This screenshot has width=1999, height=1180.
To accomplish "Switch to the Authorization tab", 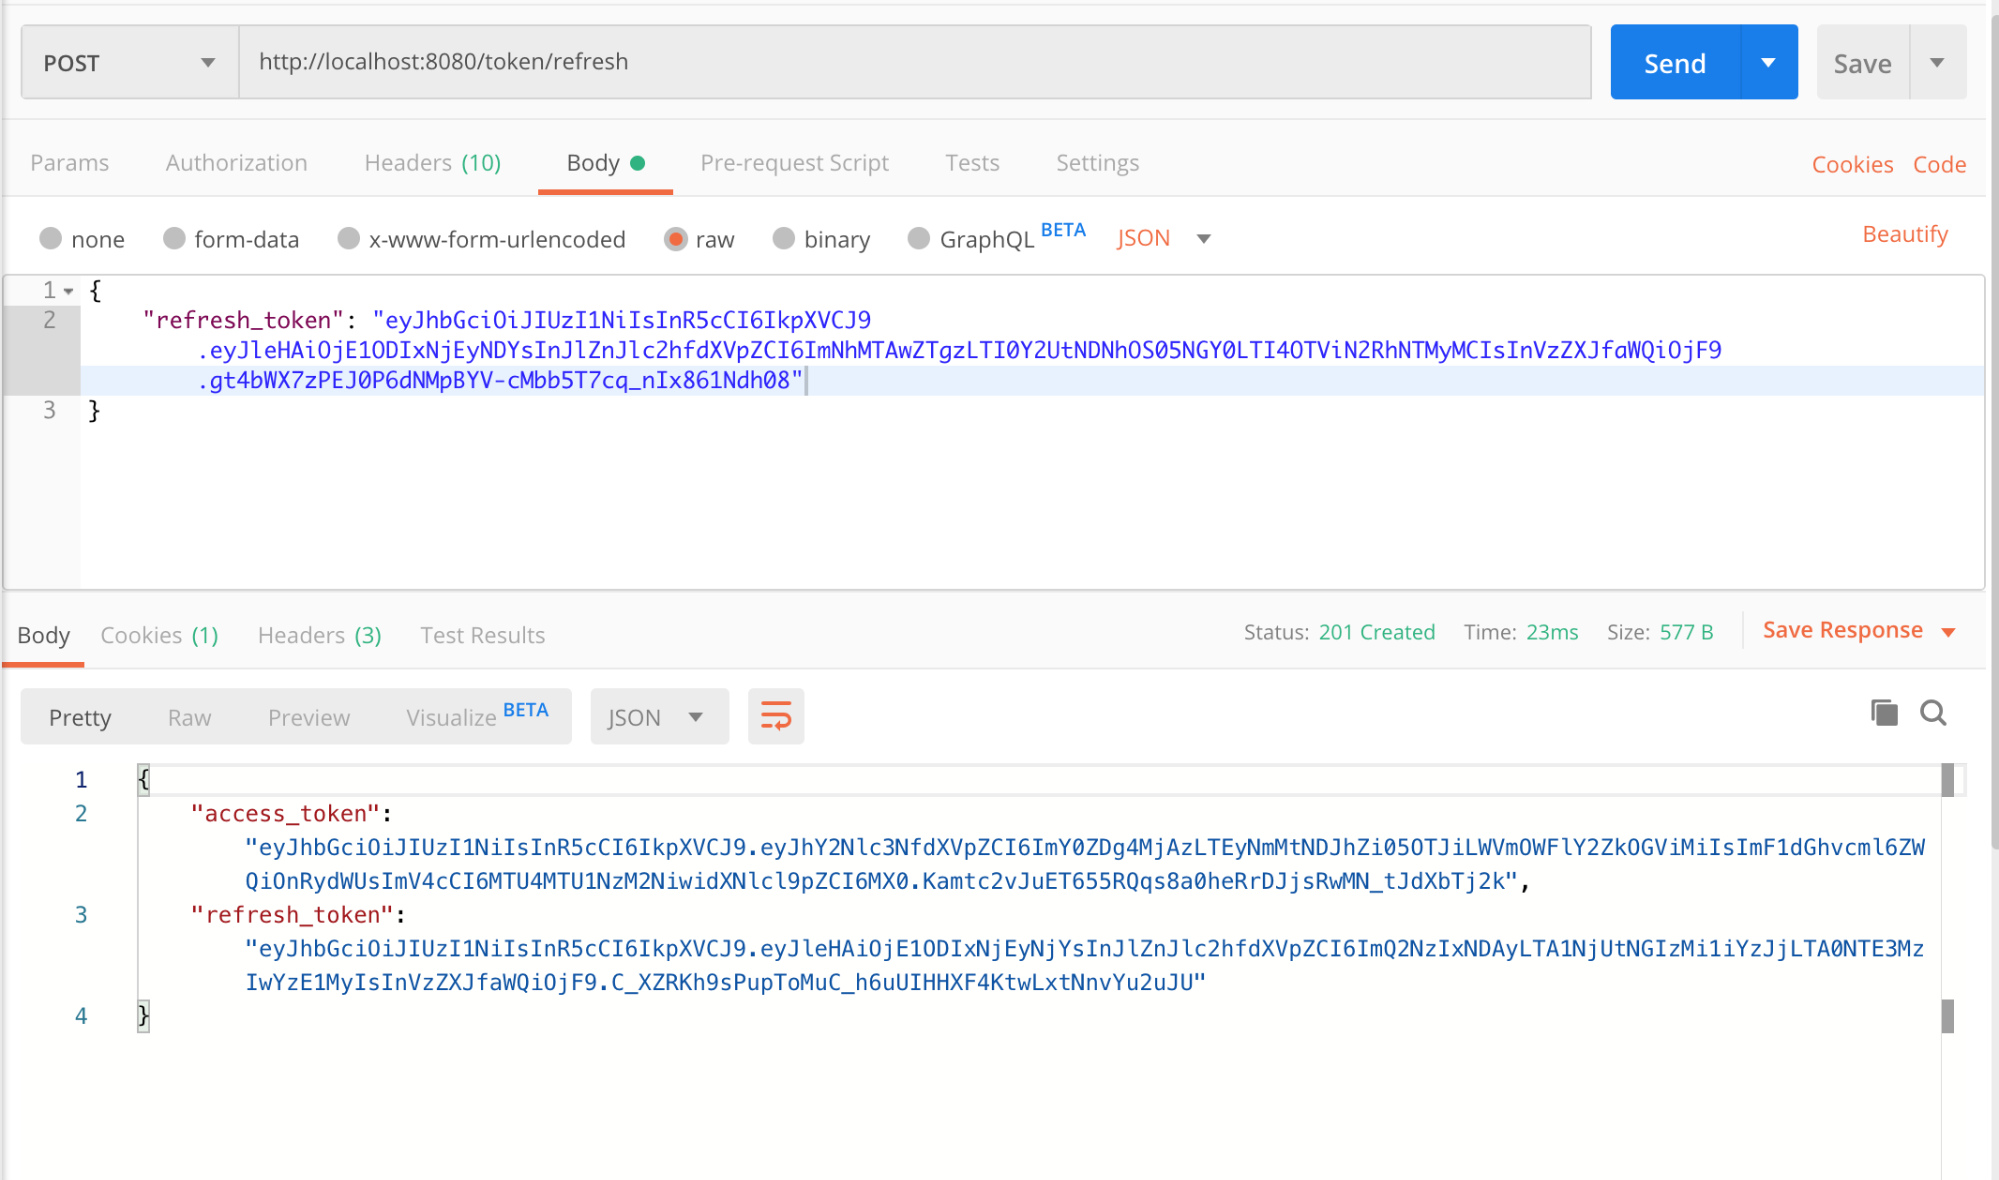I will tap(235, 162).
